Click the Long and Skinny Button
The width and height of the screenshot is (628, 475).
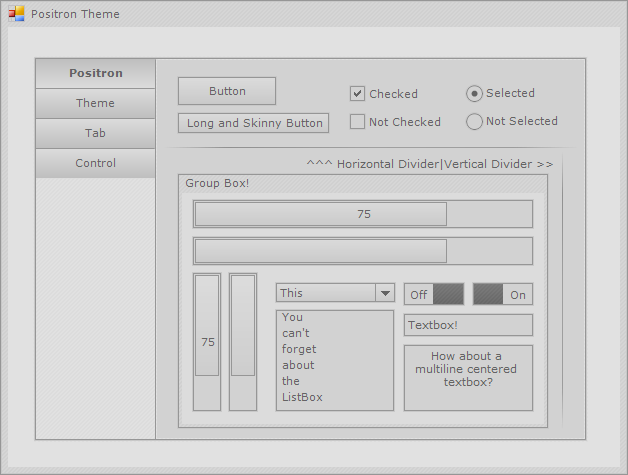pyautogui.click(x=254, y=123)
